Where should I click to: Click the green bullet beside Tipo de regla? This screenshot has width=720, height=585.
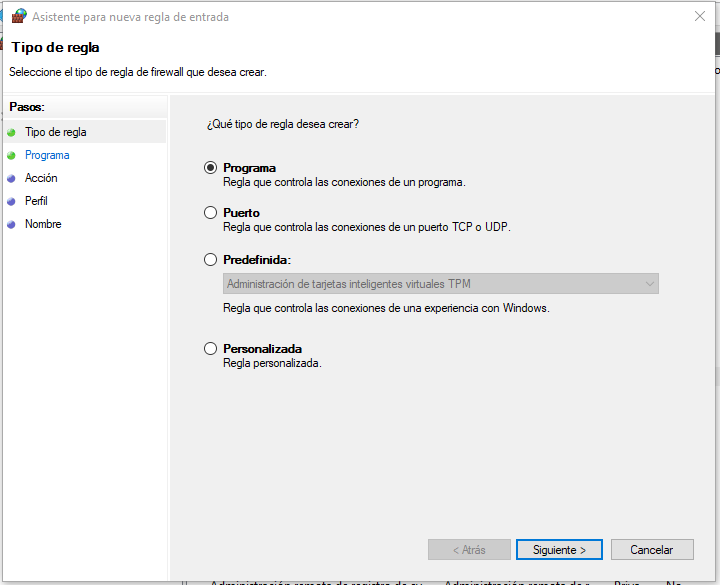11,132
